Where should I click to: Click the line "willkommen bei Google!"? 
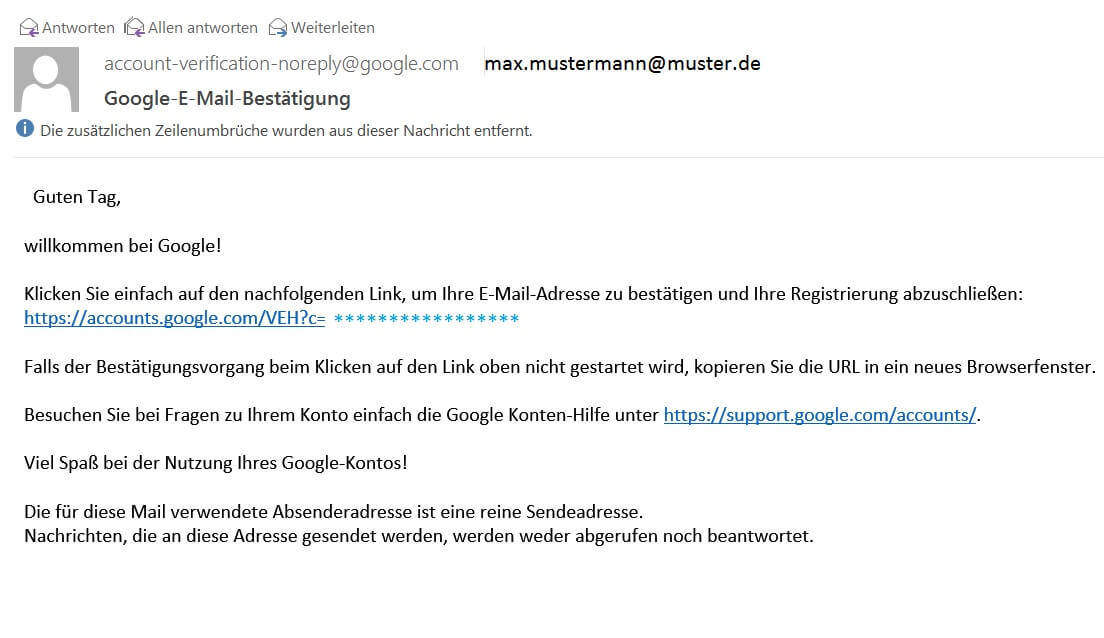coord(123,246)
